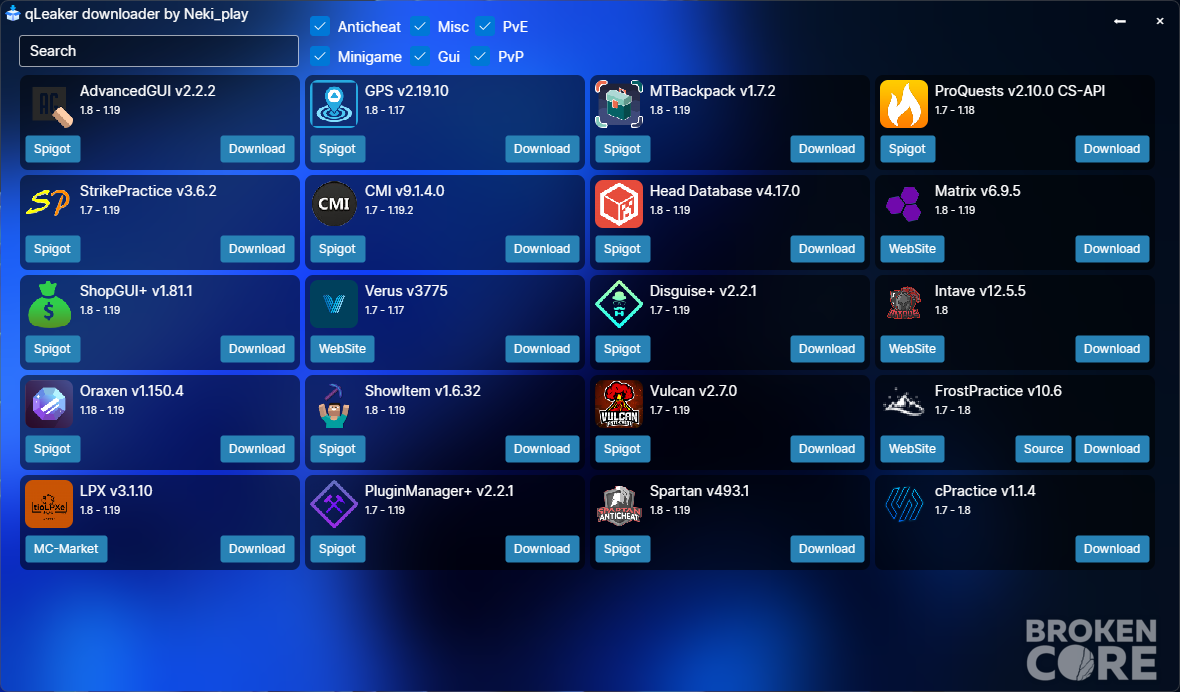Click the Vulcan anticheat icon
1180x692 pixels.
pos(619,404)
